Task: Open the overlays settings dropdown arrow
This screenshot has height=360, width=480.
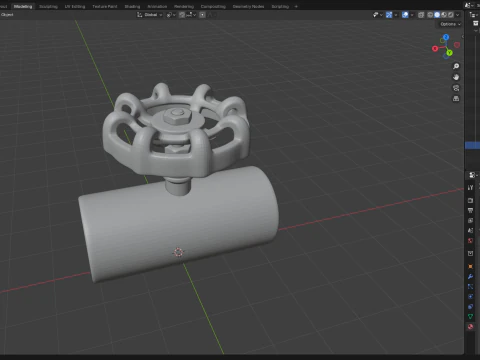Action: 412,15
